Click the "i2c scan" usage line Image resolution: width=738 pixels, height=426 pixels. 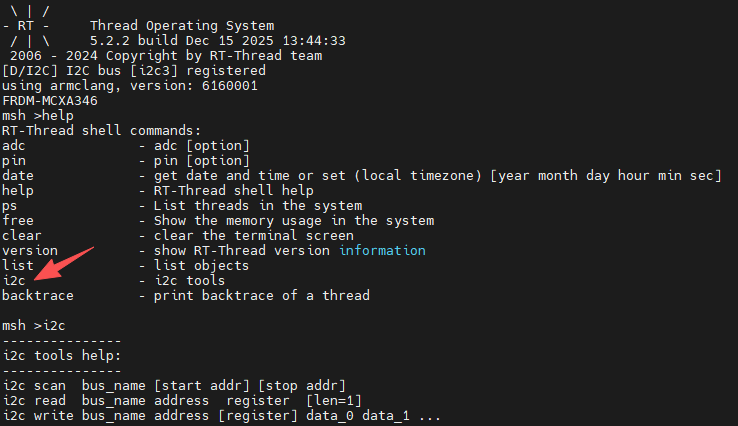(x=174, y=385)
